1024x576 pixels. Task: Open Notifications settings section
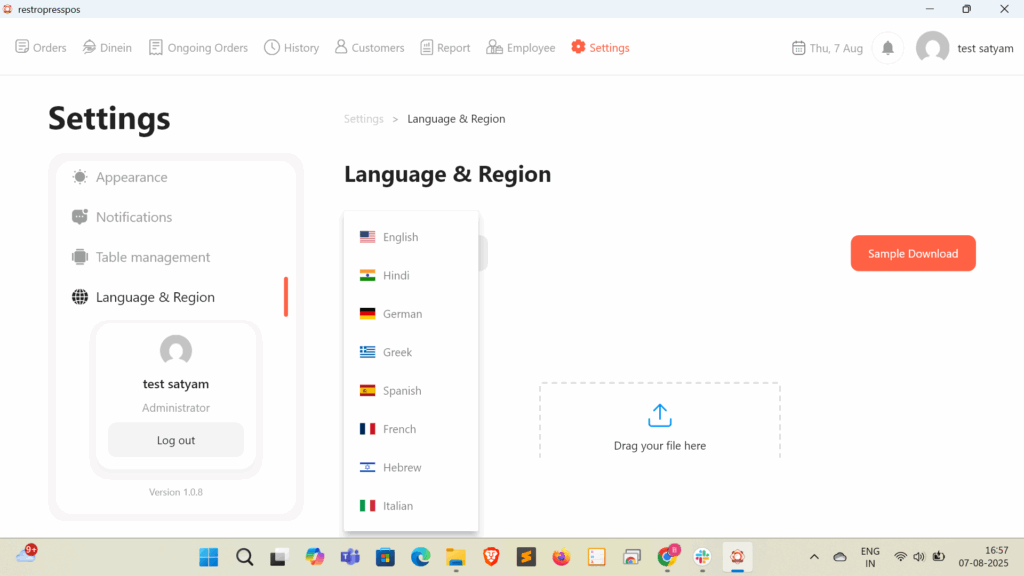click(x=133, y=217)
